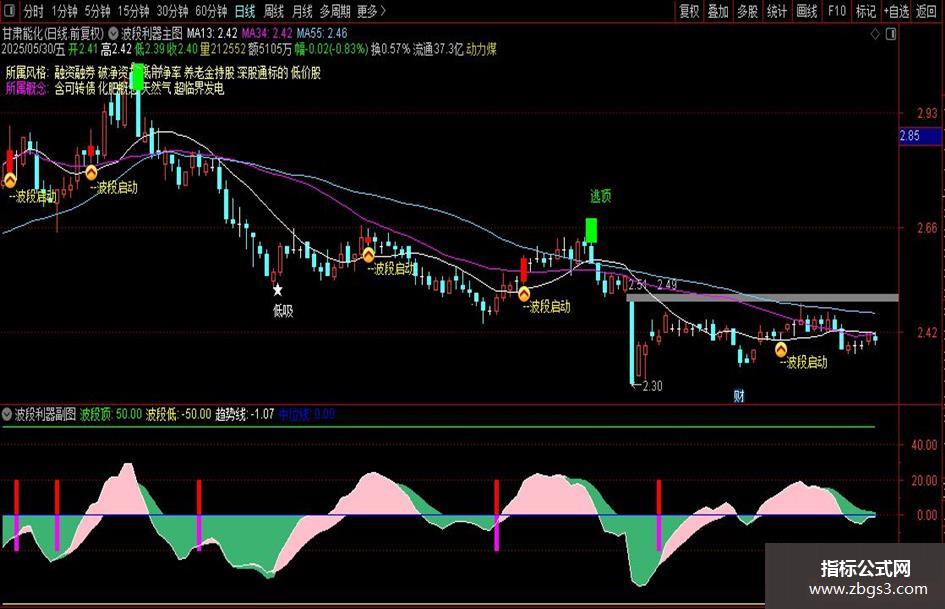The height and width of the screenshot is (609, 945).
Task: Activate the 画线 drawing tool
Action: [x=806, y=11]
